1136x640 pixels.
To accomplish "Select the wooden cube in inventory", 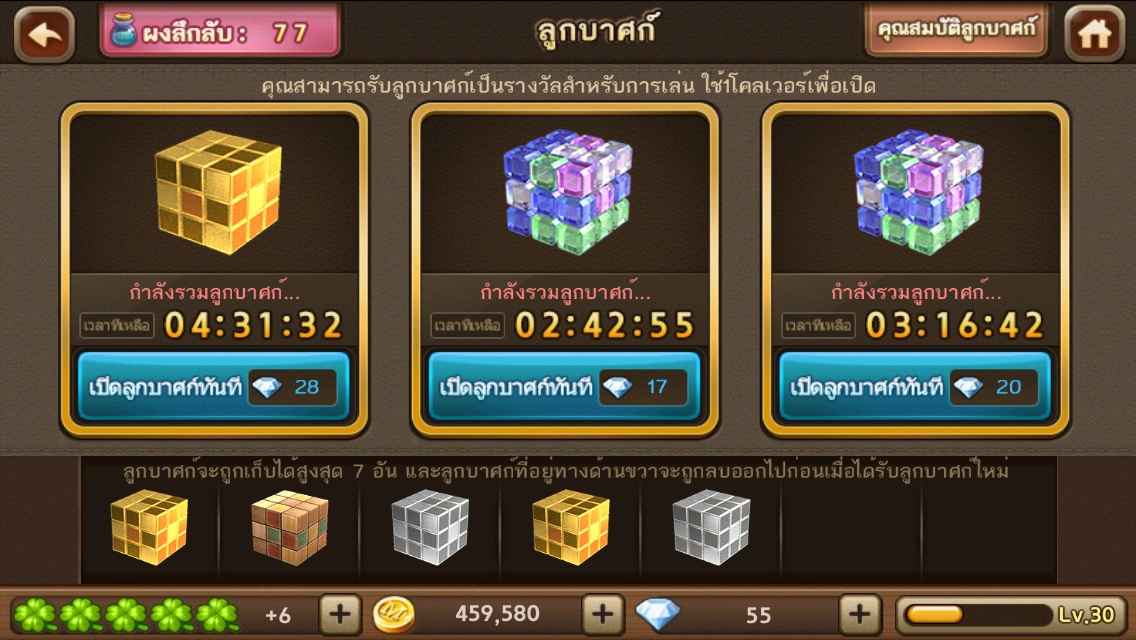I will [x=290, y=527].
